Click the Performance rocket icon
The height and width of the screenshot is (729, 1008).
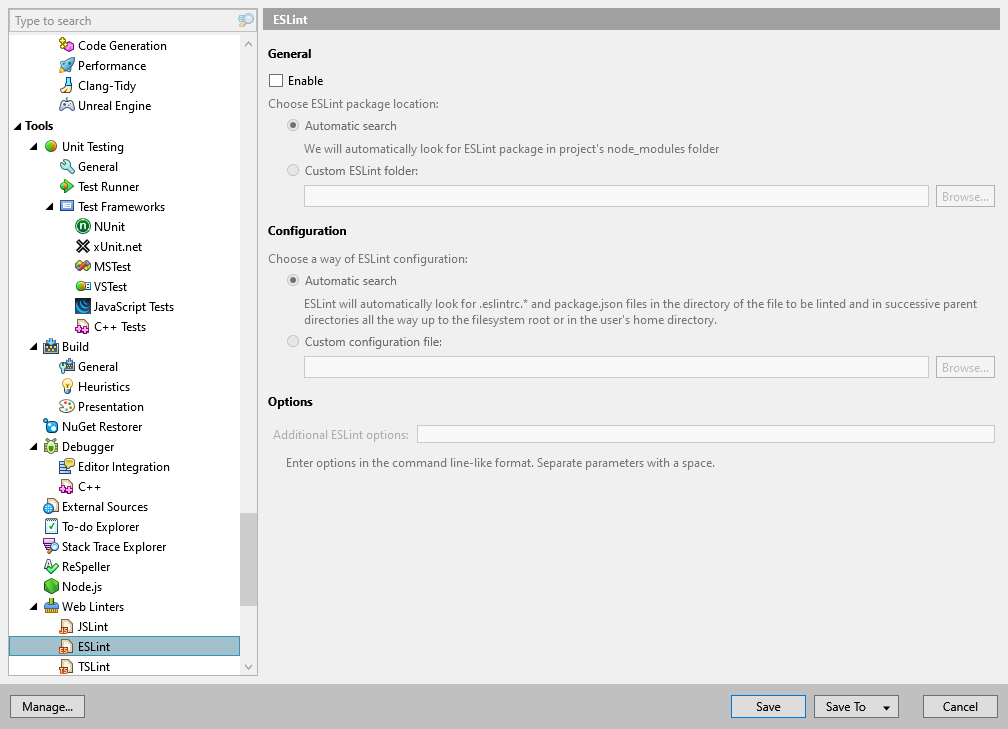tap(67, 65)
